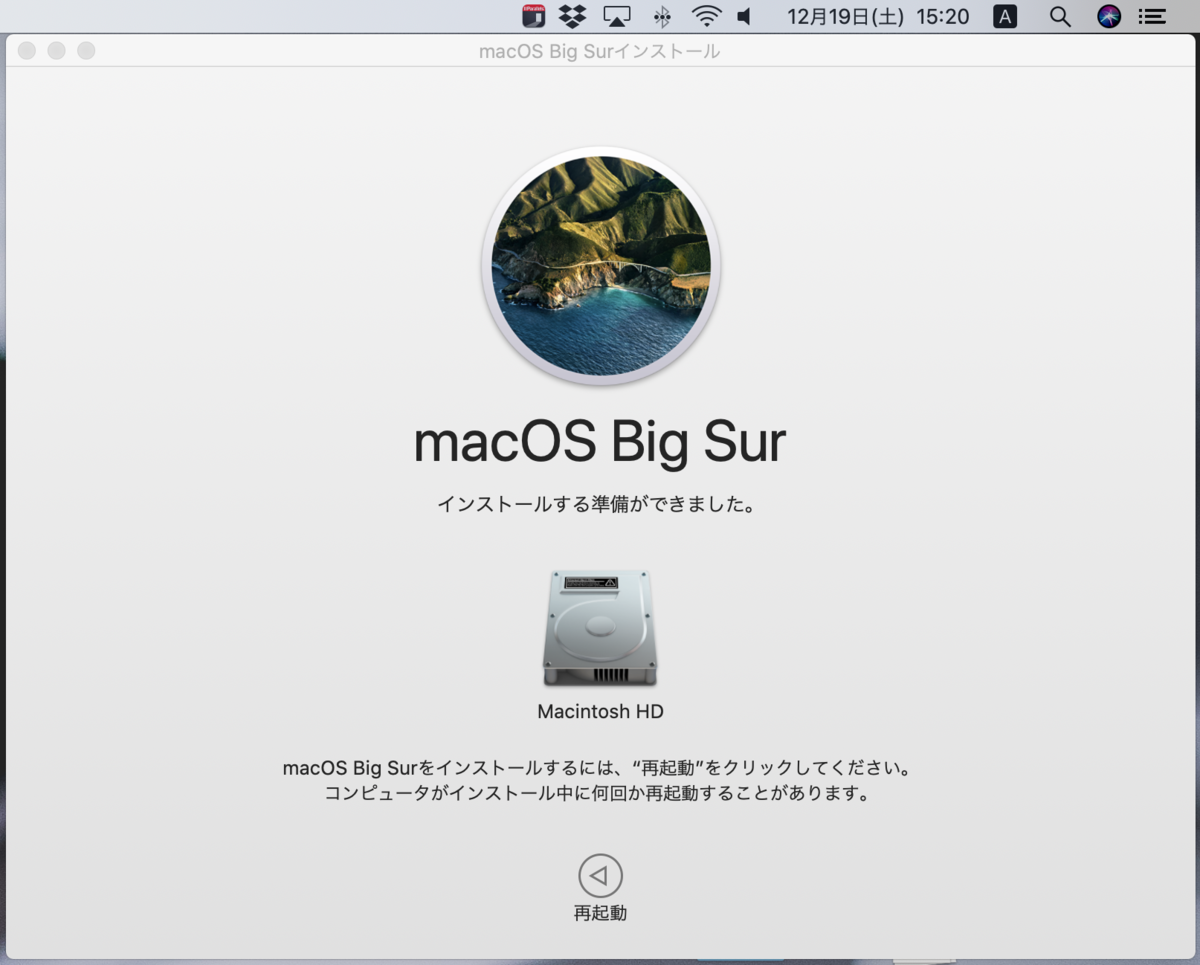Click the macOS Big Sur landscape logo
Viewport: 1200px width, 965px height.
(601, 265)
